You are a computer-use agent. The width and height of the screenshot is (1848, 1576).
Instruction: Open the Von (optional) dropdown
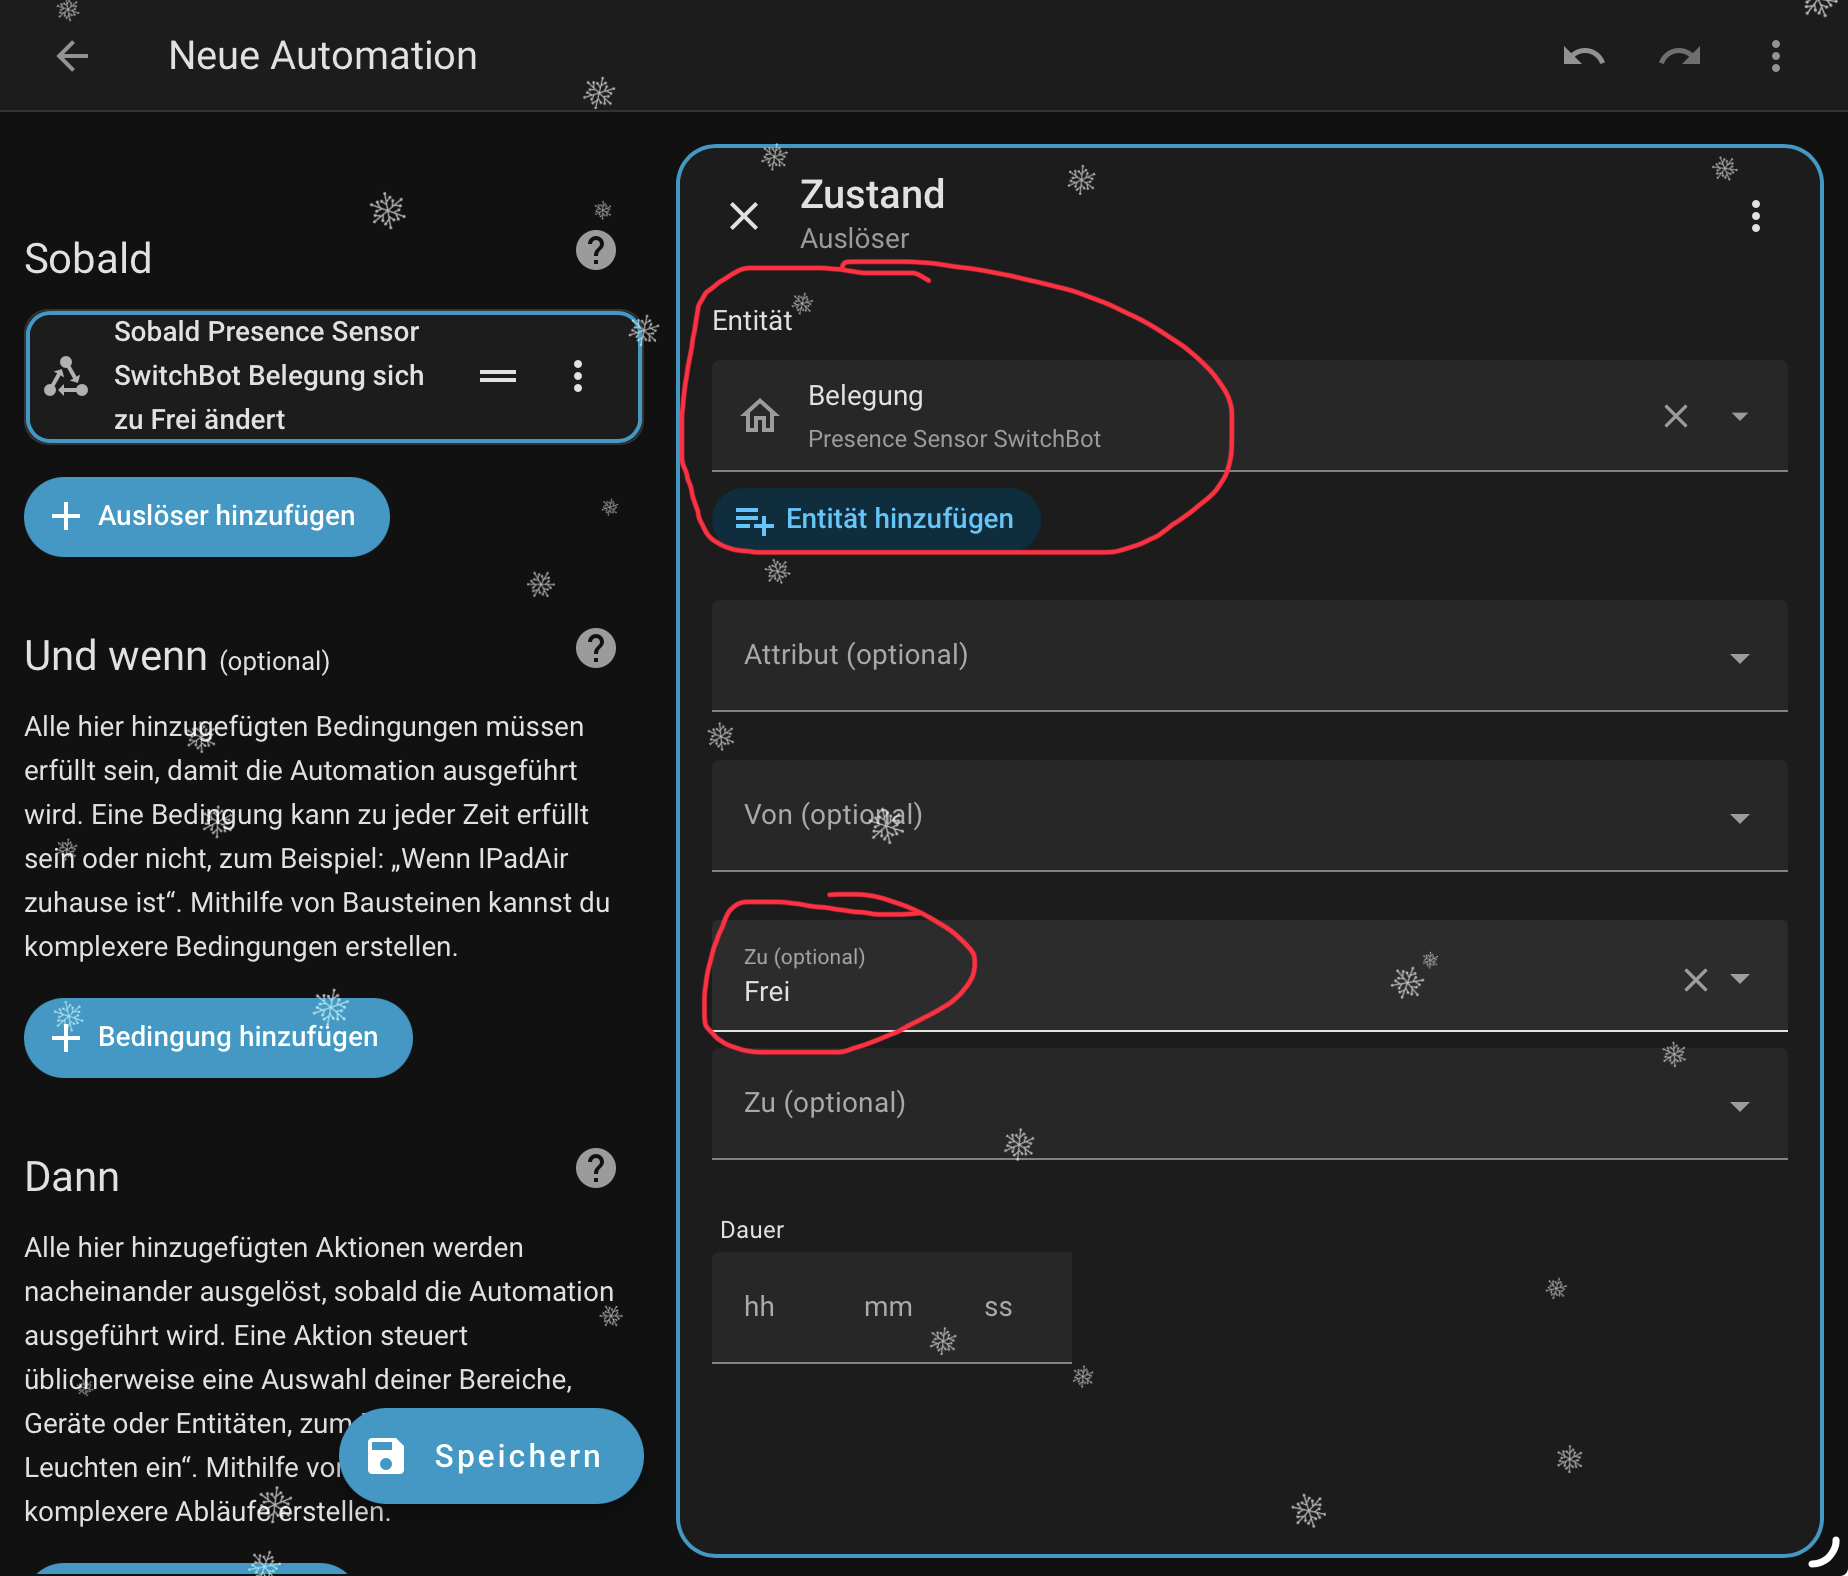pyautogui.click(x=1739, y=817)
